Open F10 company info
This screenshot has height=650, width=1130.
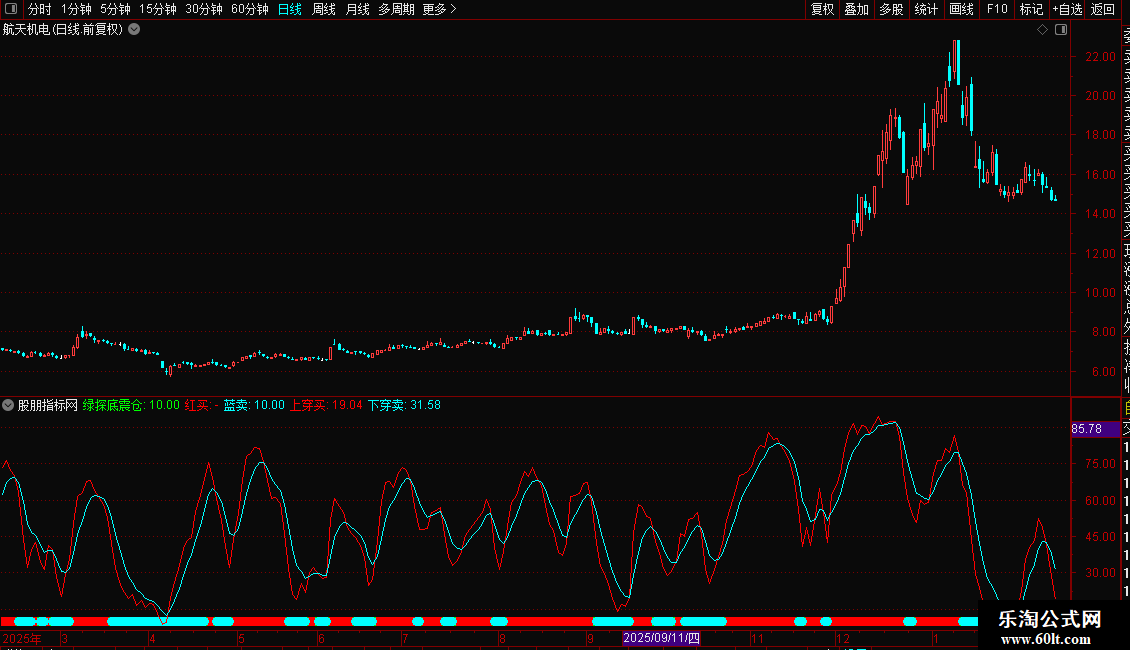click(997, 9)
